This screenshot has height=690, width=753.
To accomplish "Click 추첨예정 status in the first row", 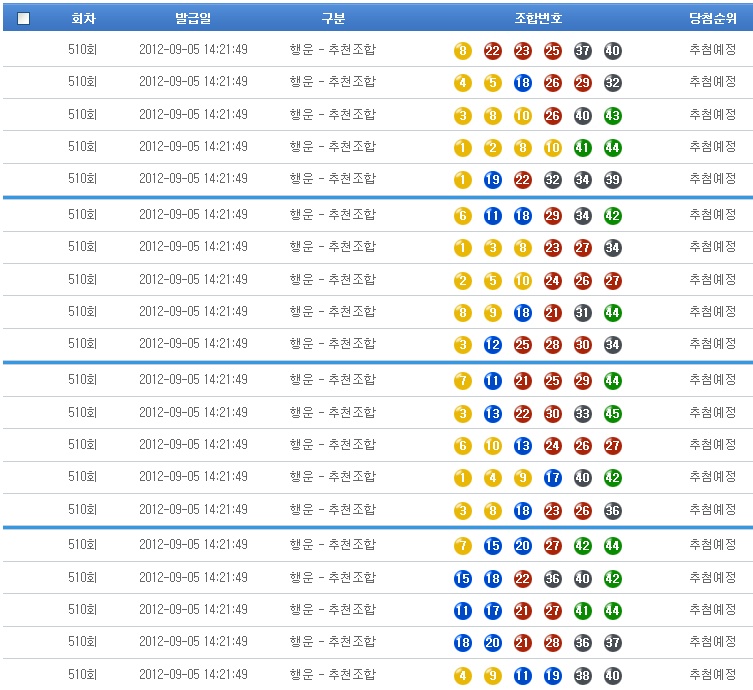I will (712, 50).
